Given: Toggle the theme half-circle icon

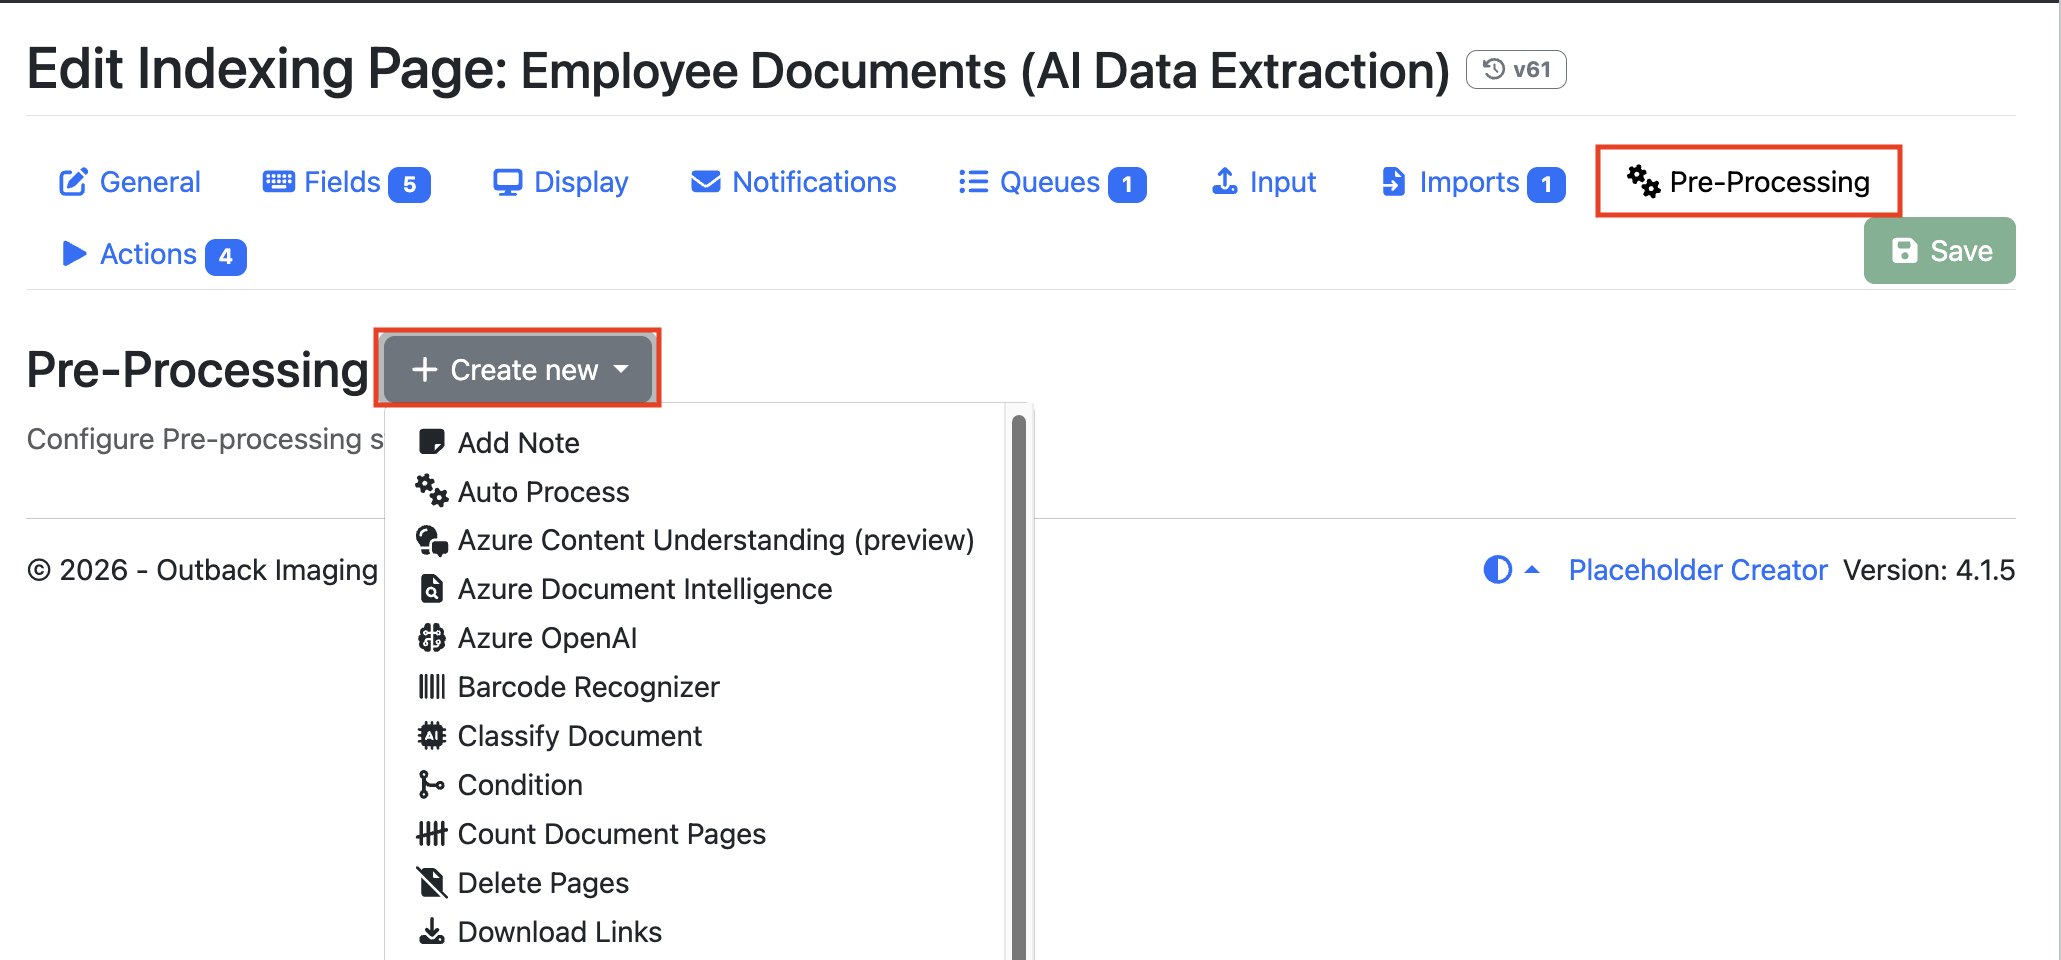Looking at the screenshot, I should (x=1497, y=570).
